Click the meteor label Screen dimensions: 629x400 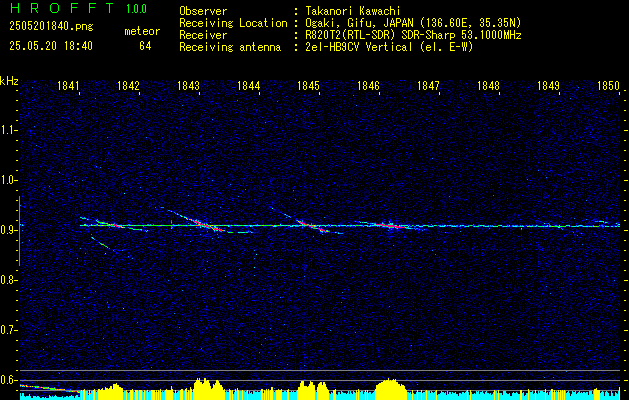click(142, 31)
